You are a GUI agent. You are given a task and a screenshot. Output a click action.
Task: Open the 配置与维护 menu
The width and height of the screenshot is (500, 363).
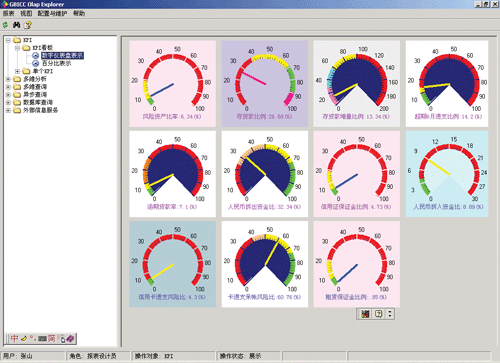(x=52, y=13)
